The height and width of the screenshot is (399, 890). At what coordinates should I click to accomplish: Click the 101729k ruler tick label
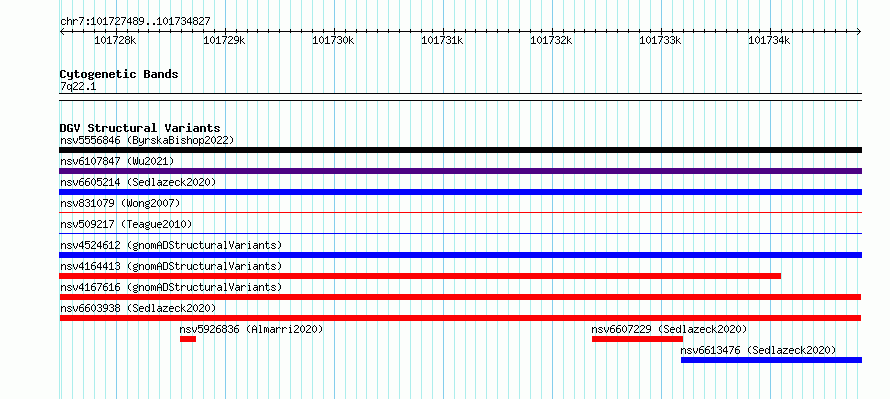coord(224,40)
